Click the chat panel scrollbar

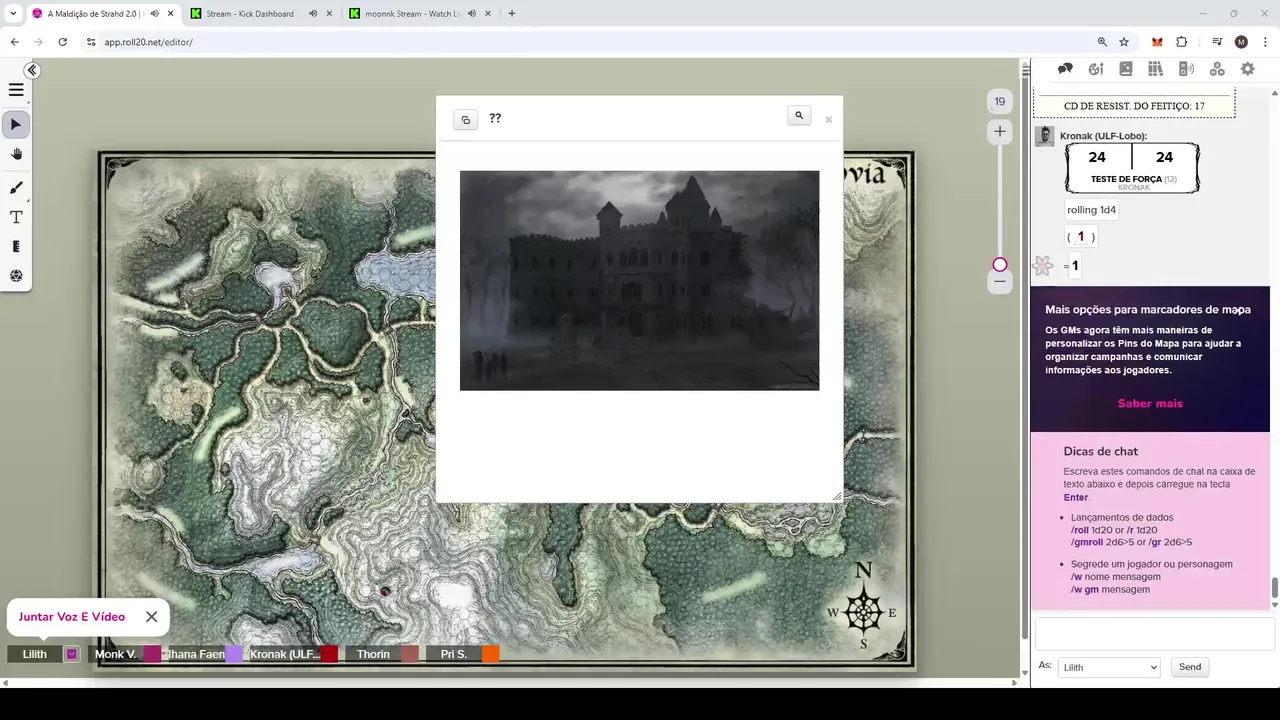(x=1275, y=589)
